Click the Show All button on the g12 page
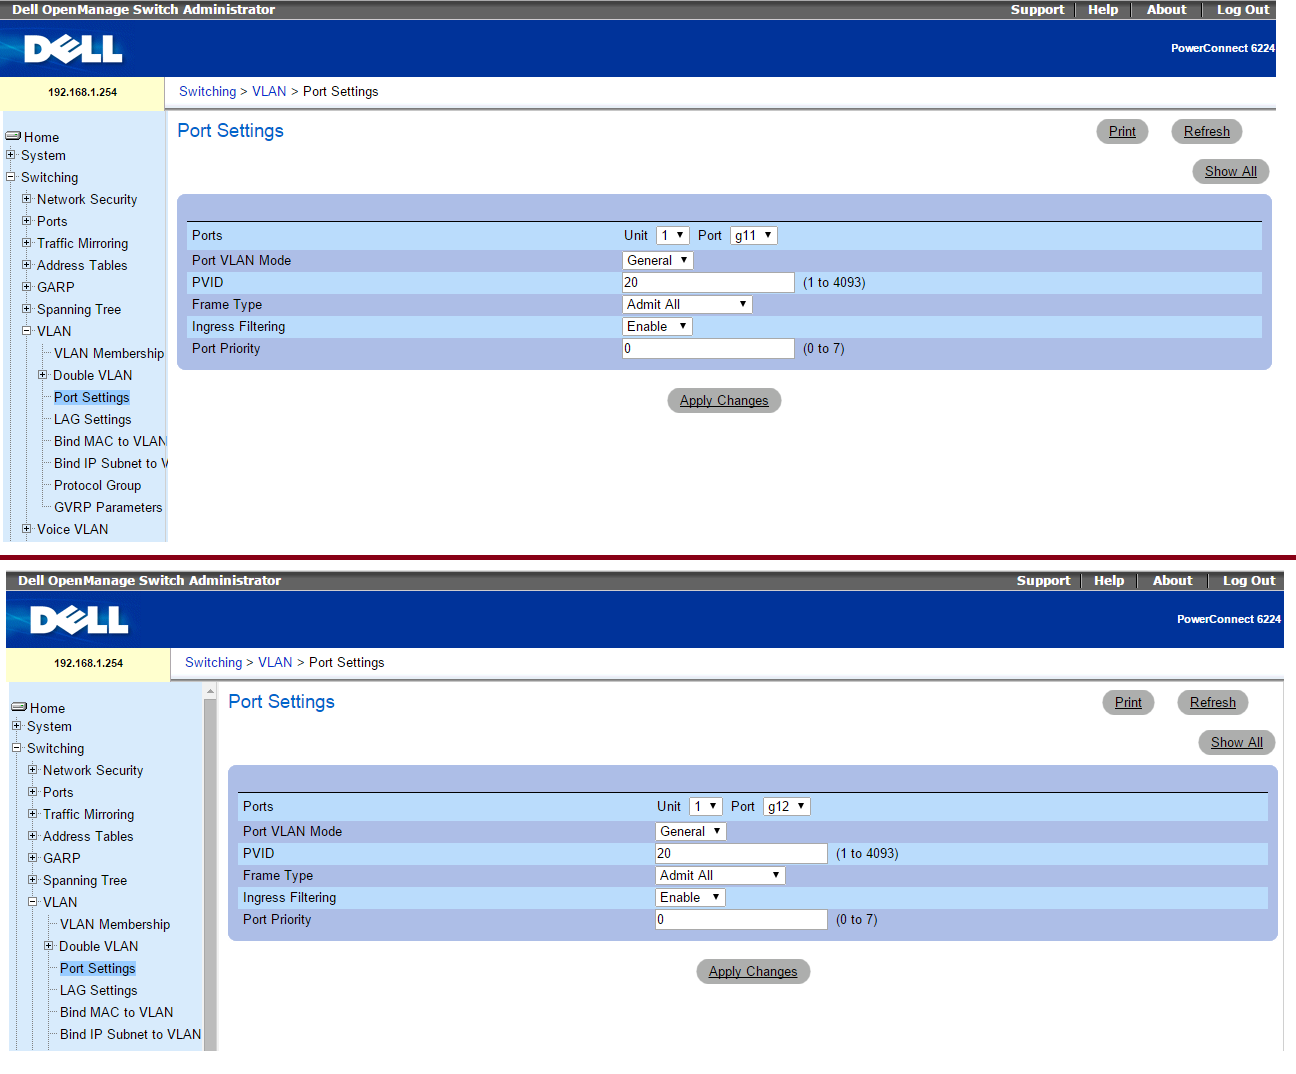The height and width of the screenshot is (1074, 1296). (x=1237, y=743)
